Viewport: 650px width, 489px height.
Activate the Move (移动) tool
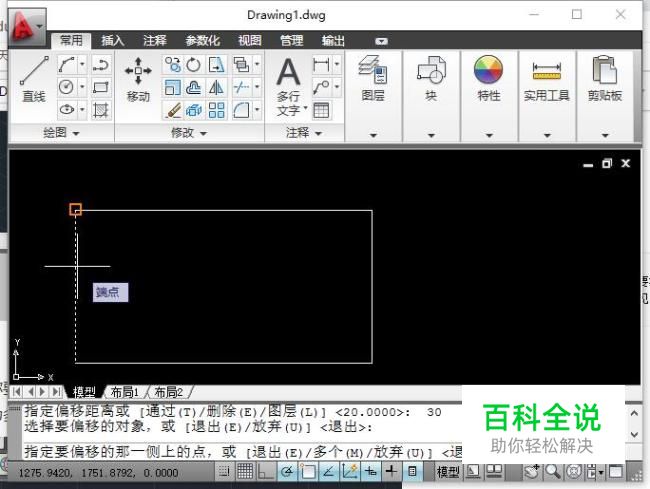tap(138, 80)
